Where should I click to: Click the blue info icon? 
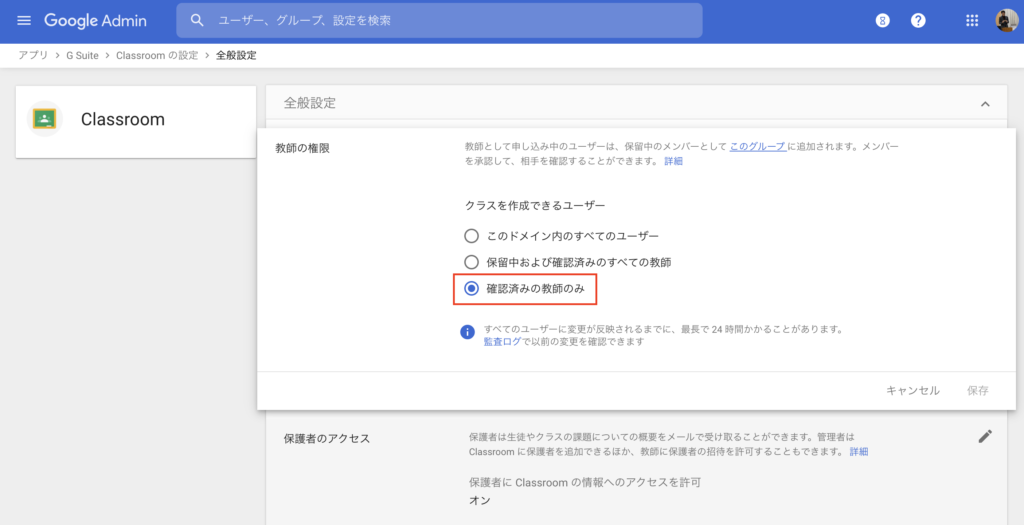tap(468, 332)
